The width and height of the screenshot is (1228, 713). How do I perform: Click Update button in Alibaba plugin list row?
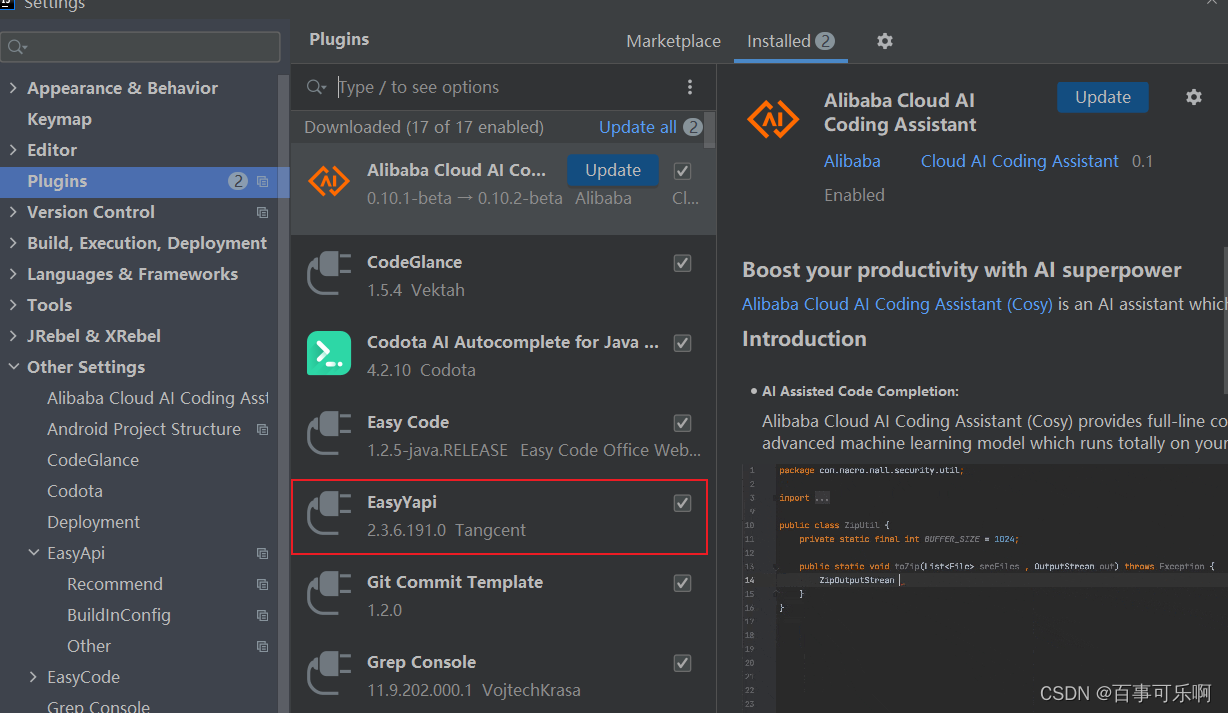click(x=613, y=170)
